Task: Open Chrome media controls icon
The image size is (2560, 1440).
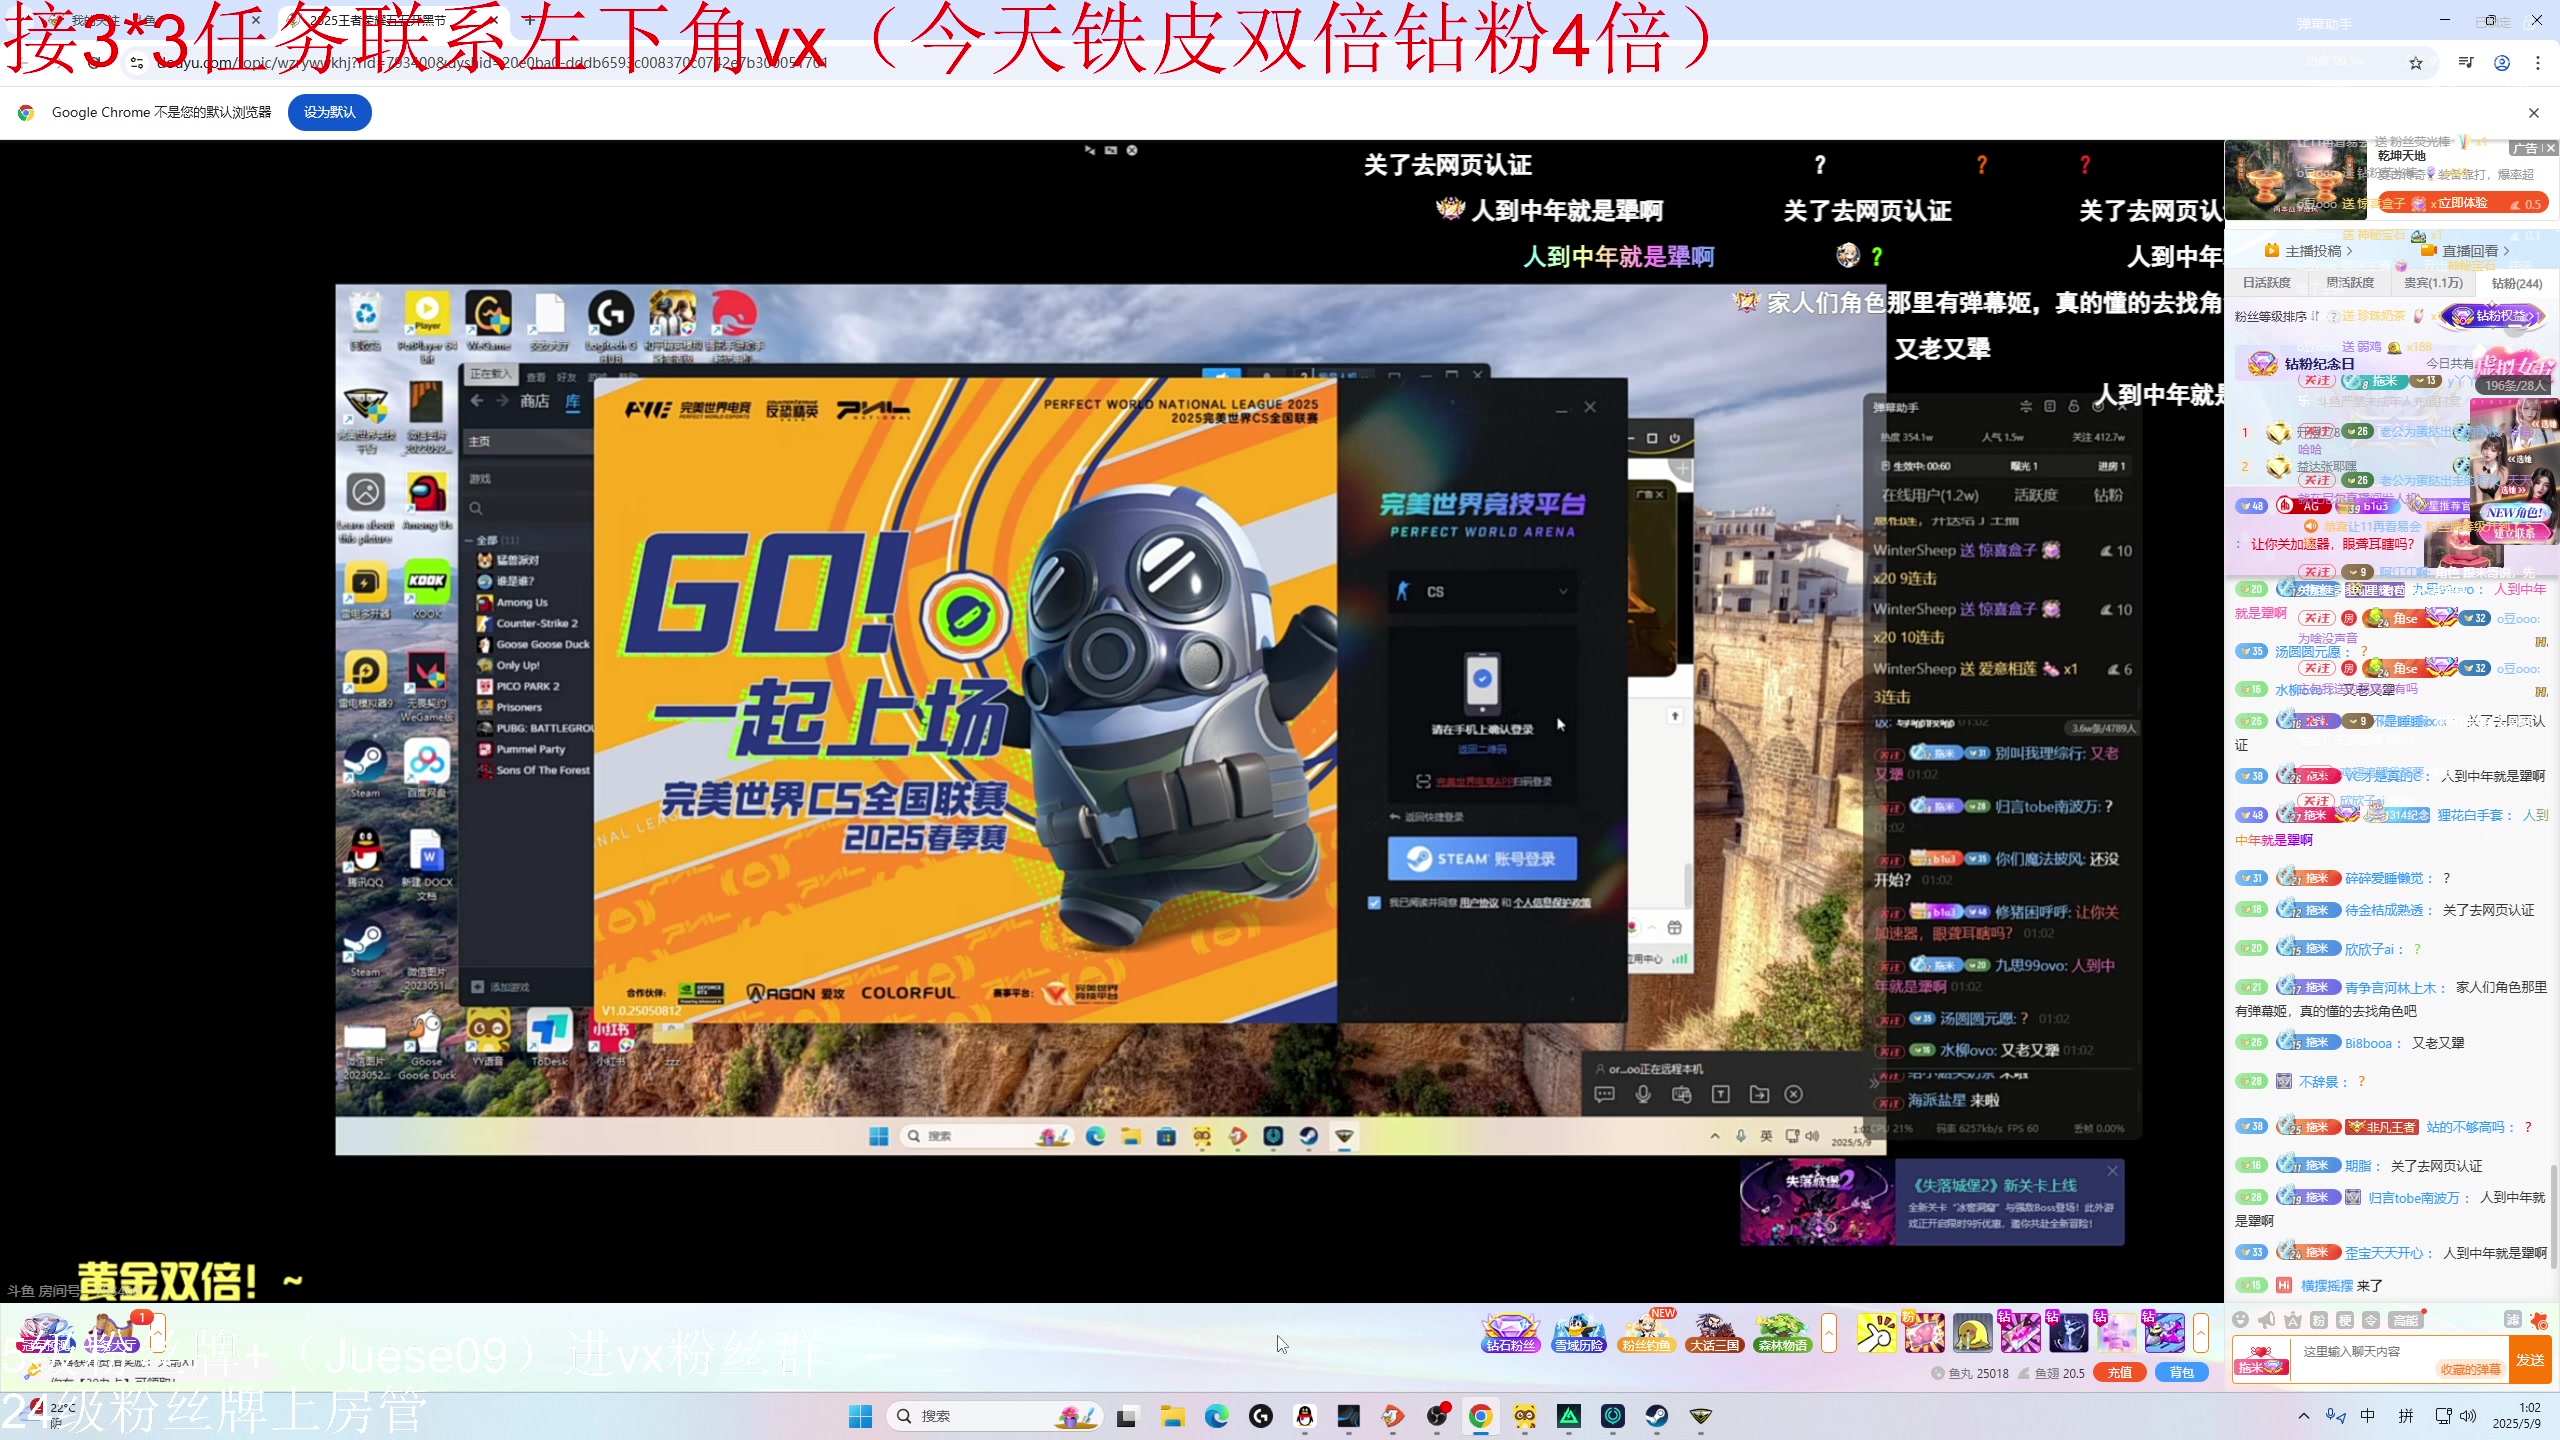Action: click(x=2466, y=63)
